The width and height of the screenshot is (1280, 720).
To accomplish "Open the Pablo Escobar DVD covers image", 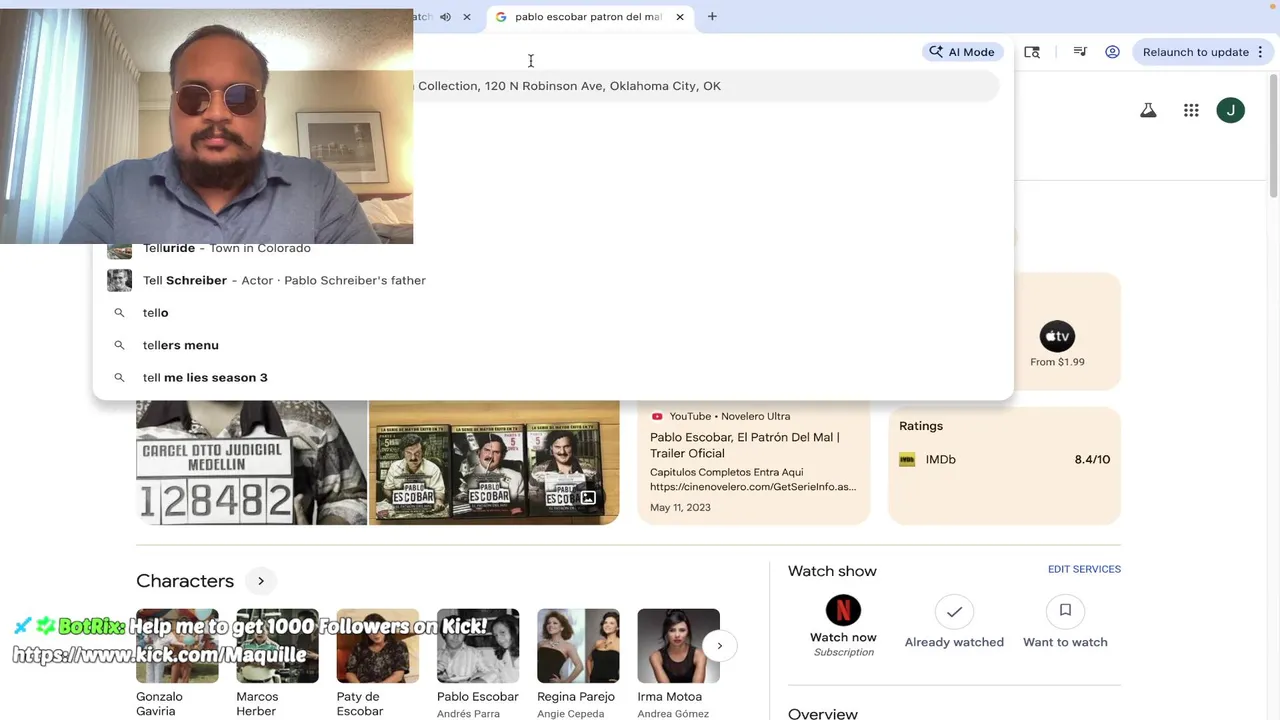I will (494, 462).
